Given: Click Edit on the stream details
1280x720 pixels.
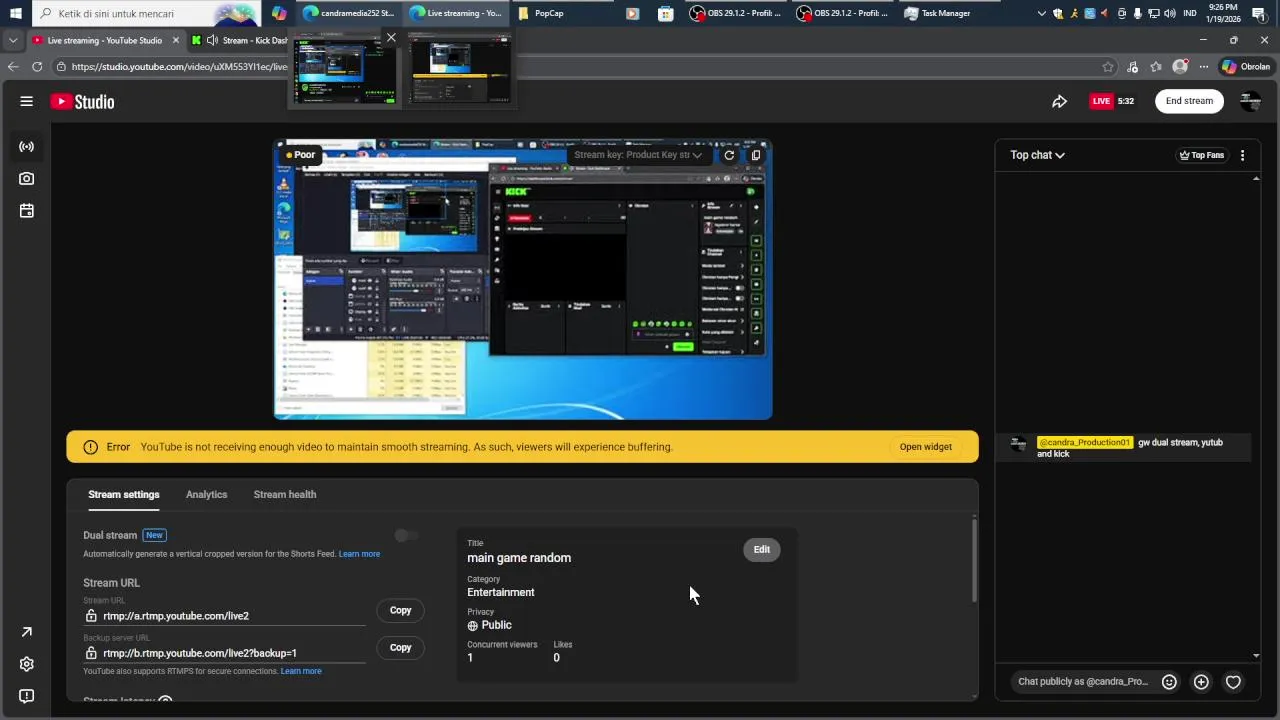Looking at the screenshot, I should pyautogui.click(x=762, y=550).
